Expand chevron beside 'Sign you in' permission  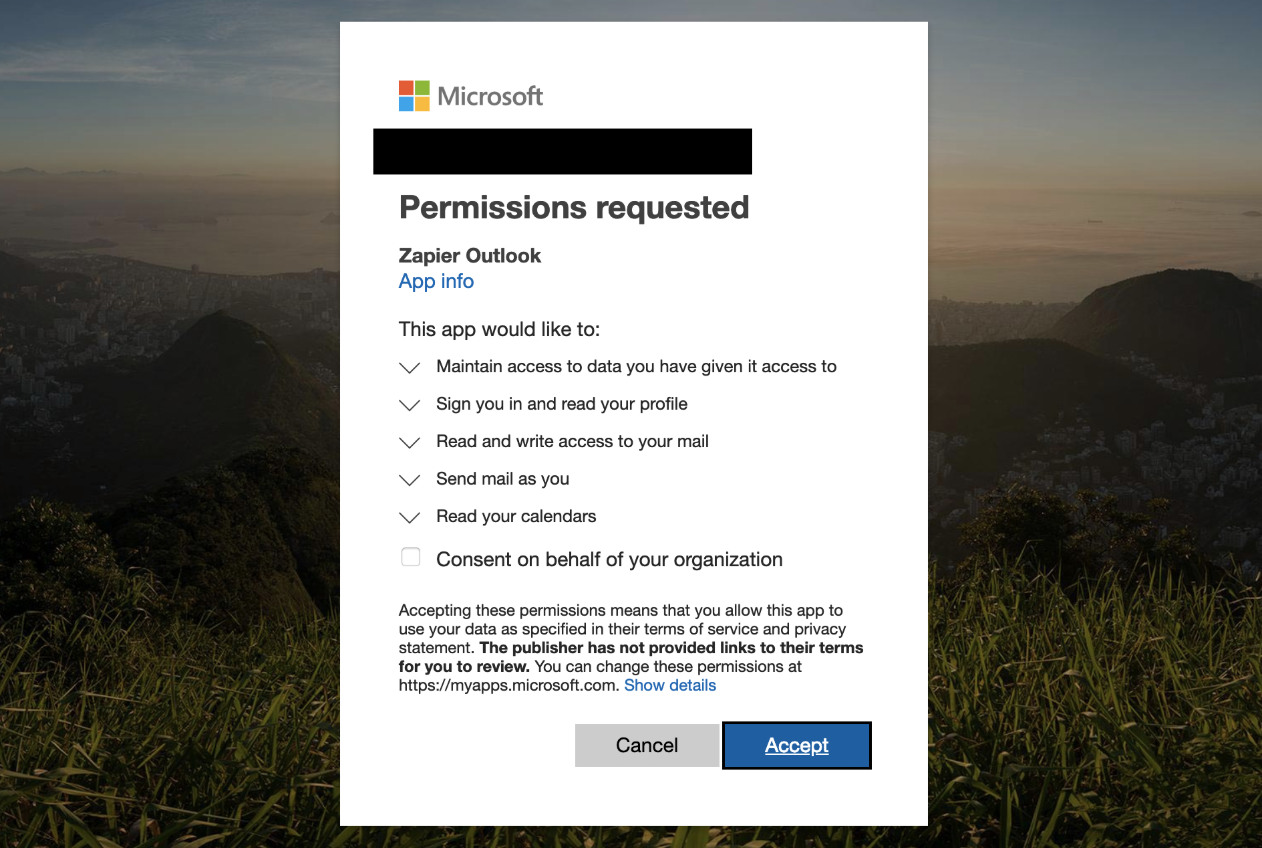coord(409,405)
